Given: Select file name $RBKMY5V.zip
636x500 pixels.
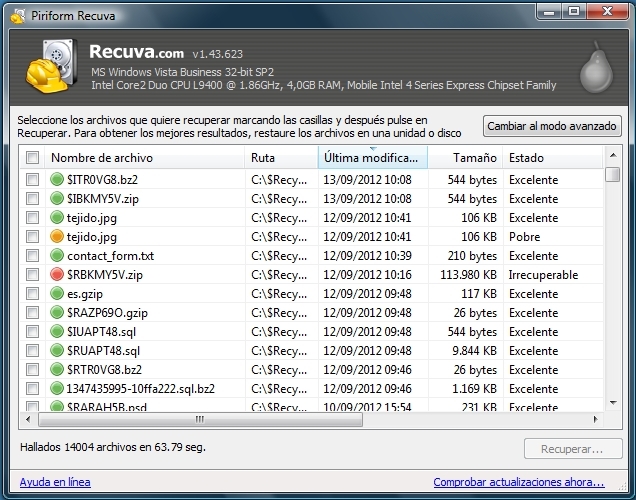Looking at the screenshot, I should (x=105, y=275).
